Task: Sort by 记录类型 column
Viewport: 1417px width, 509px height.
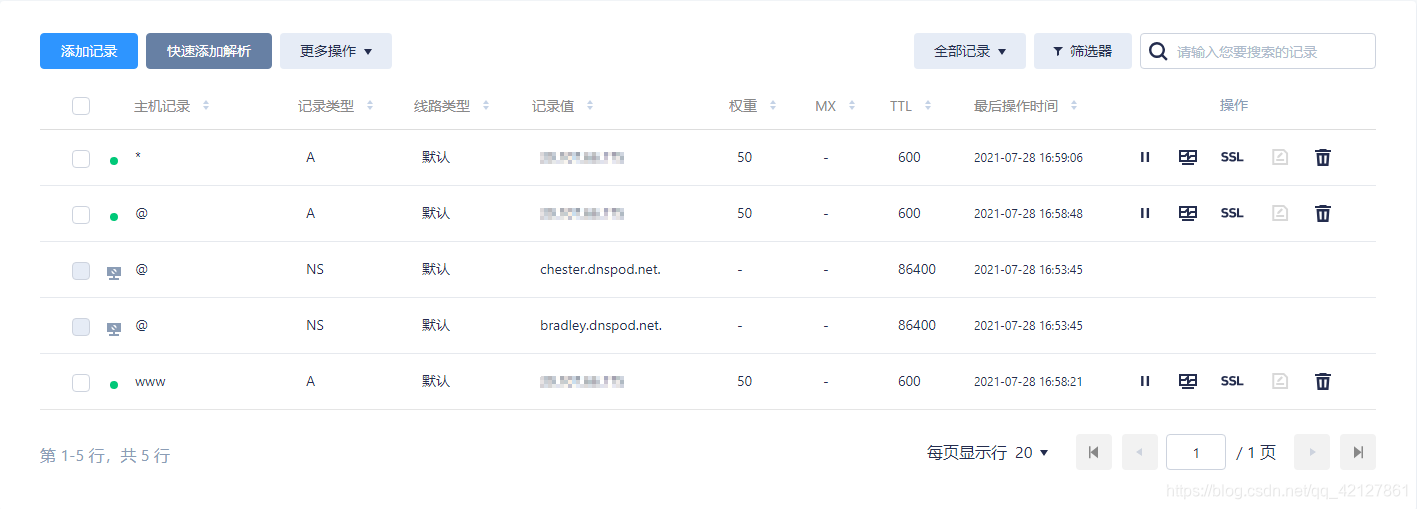Action: click(x=370, y=105)
